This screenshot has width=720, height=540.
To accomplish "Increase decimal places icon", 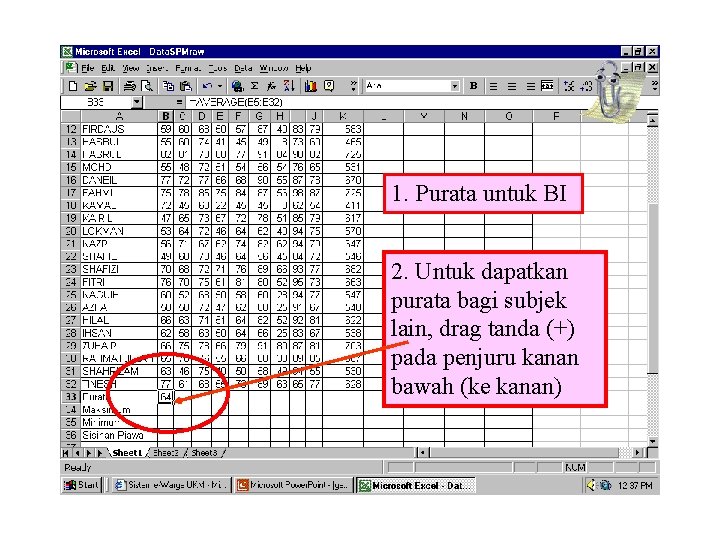I will 569,86.
